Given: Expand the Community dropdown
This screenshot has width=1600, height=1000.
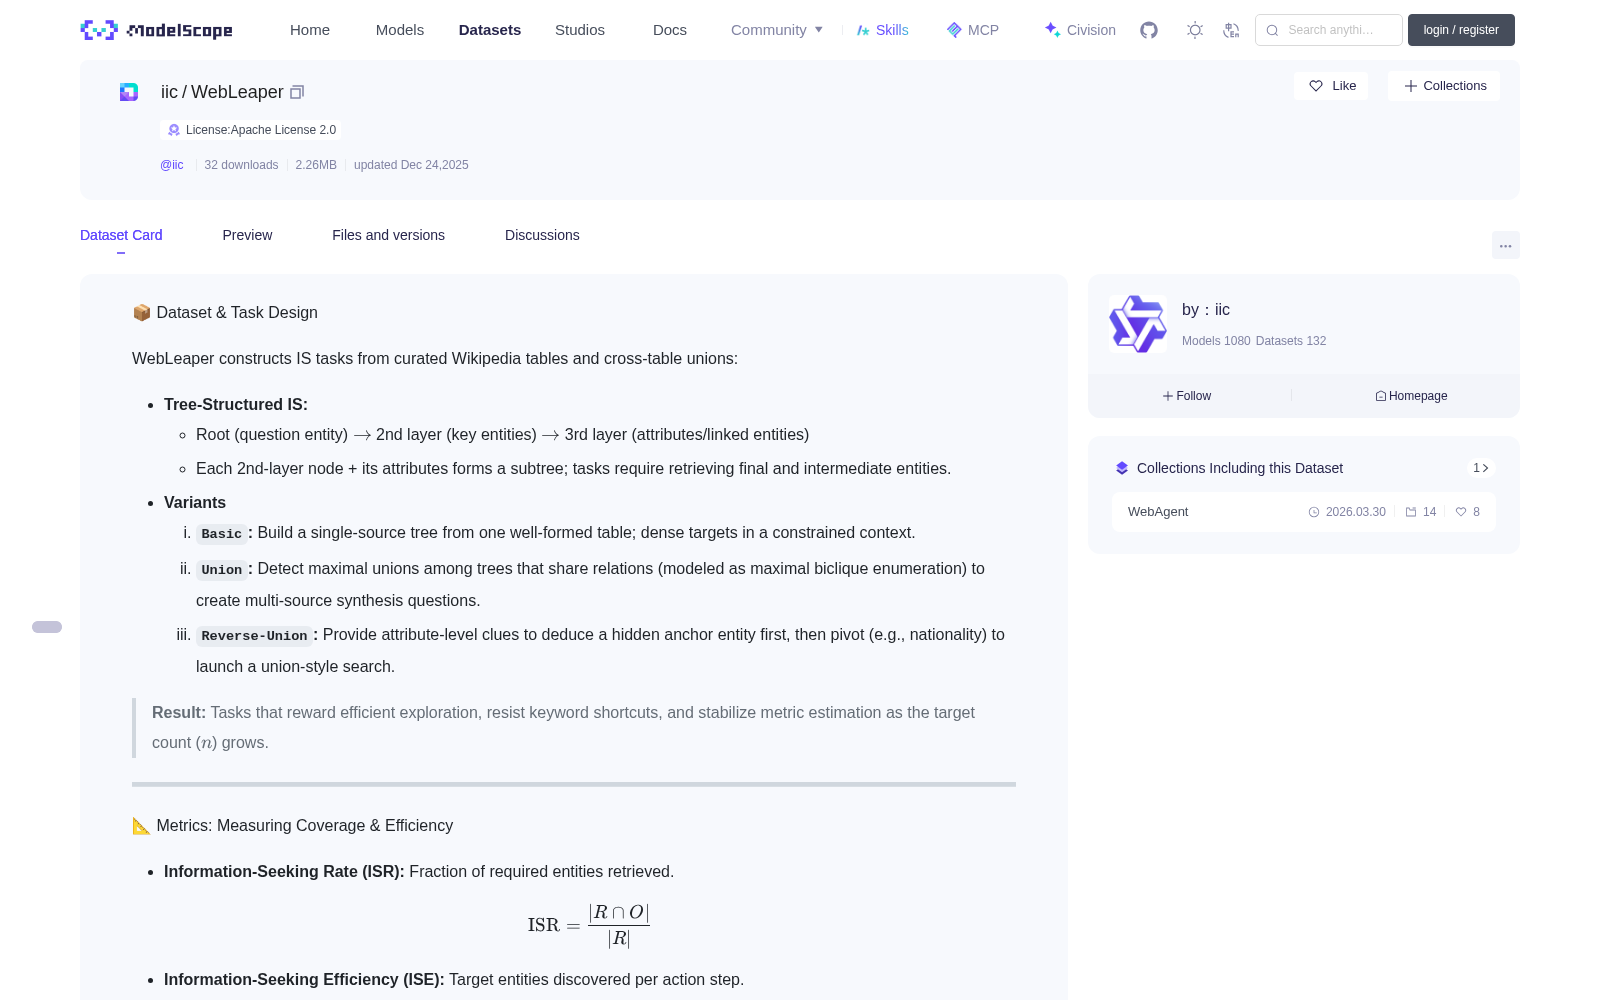Looking at the screenshot, I should pyautogui.click(x=777, y=30).
